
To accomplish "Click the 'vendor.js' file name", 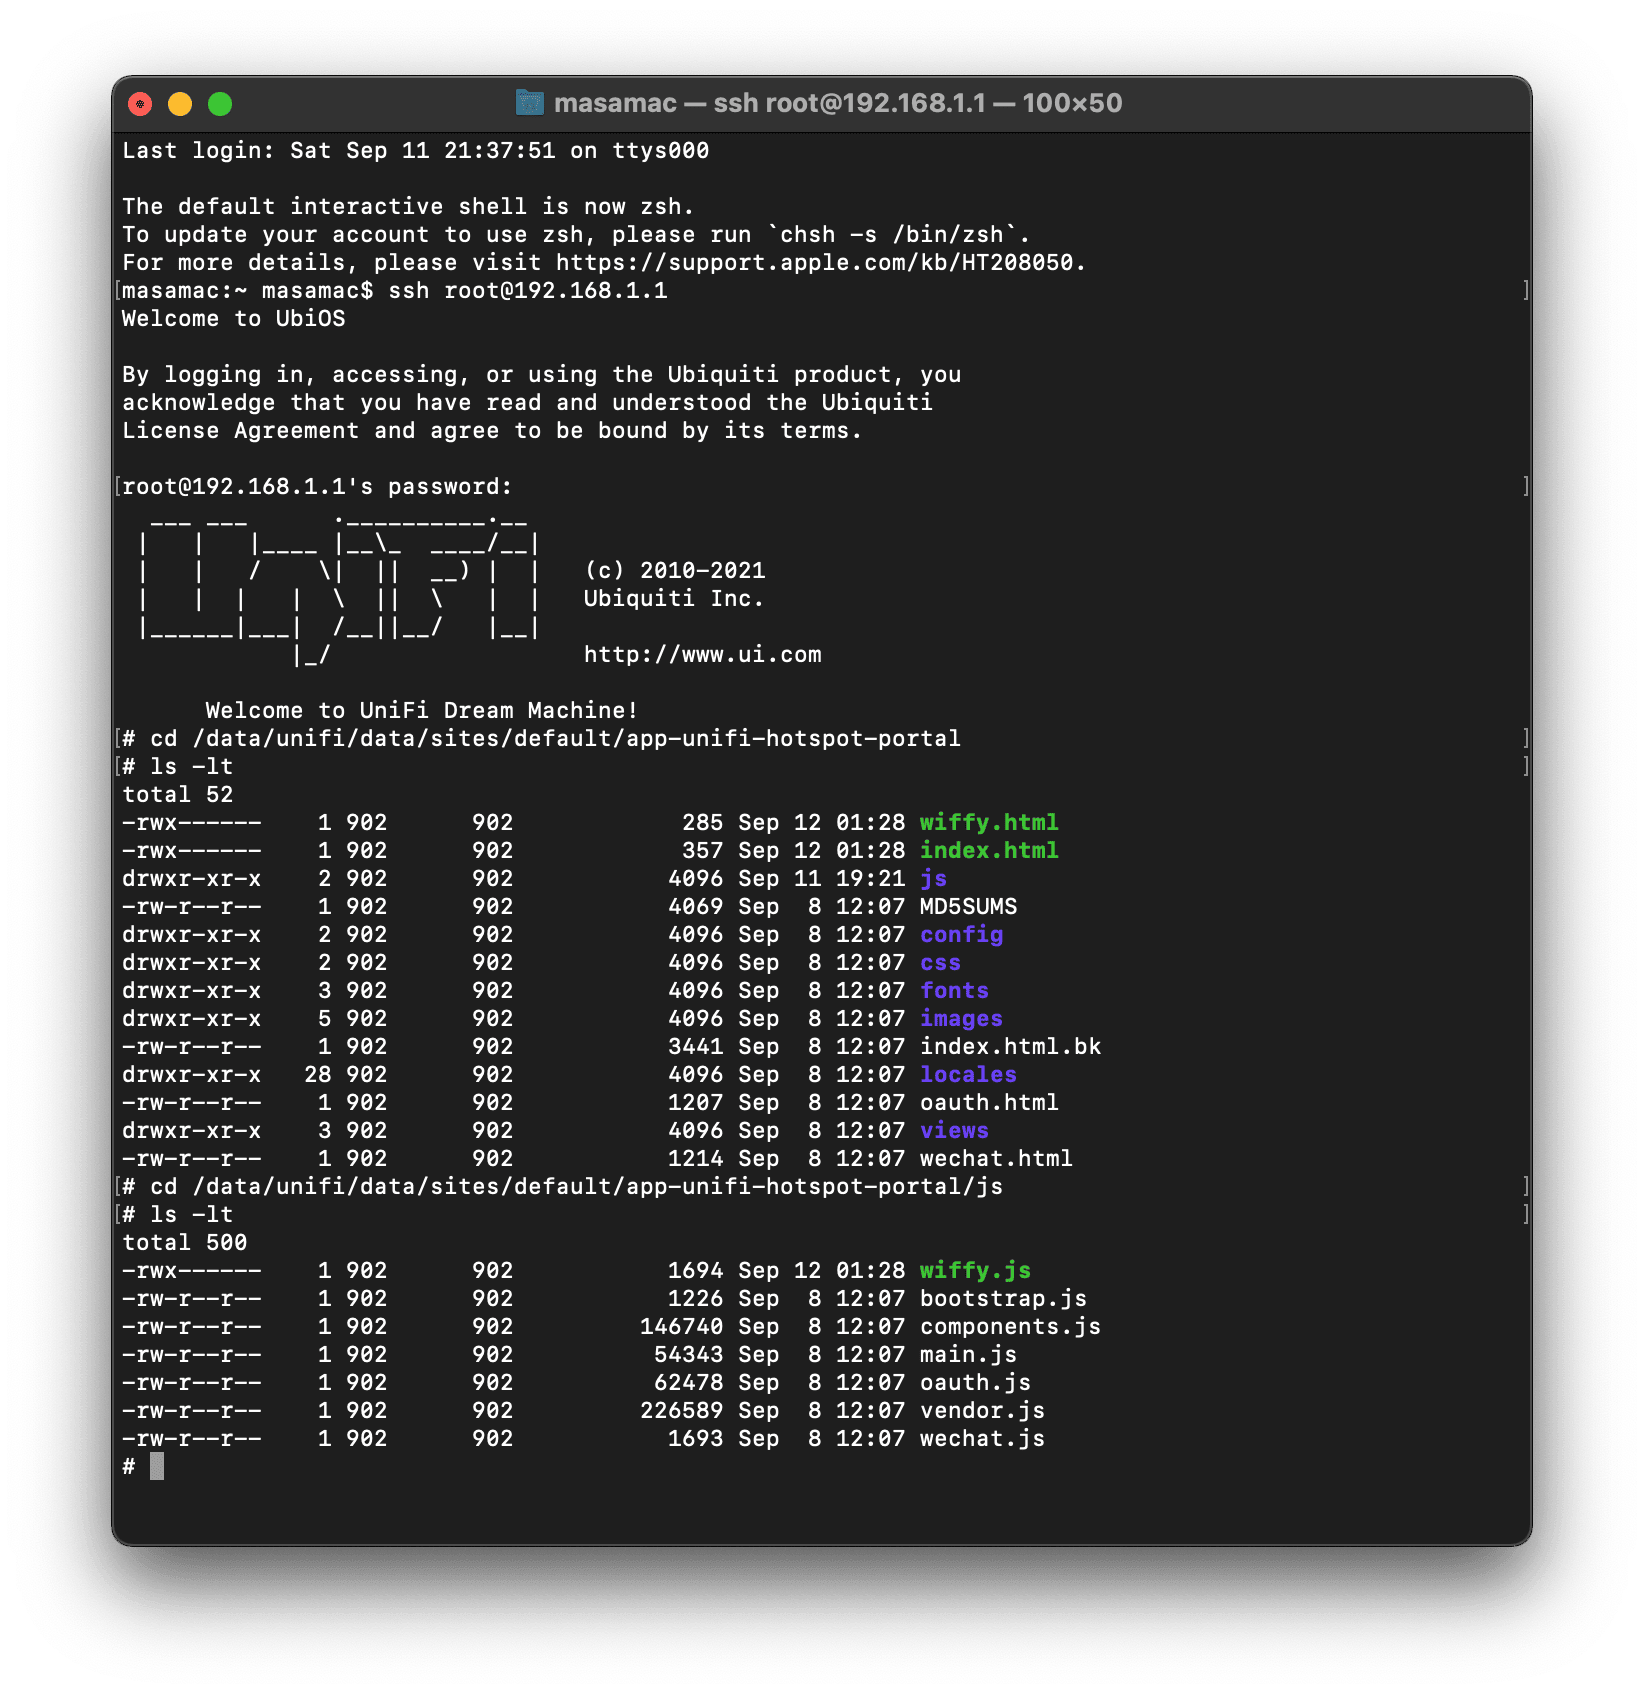I will (x=982, y=1411).
